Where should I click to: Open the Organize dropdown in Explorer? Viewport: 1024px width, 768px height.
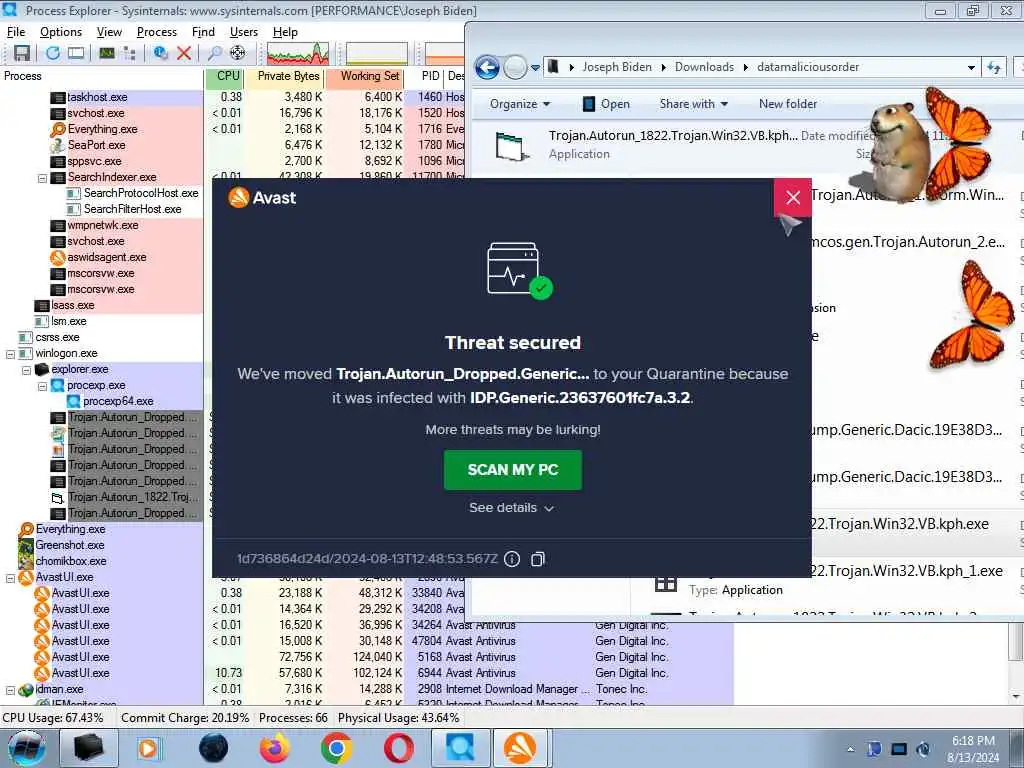[x=520, y=104]
